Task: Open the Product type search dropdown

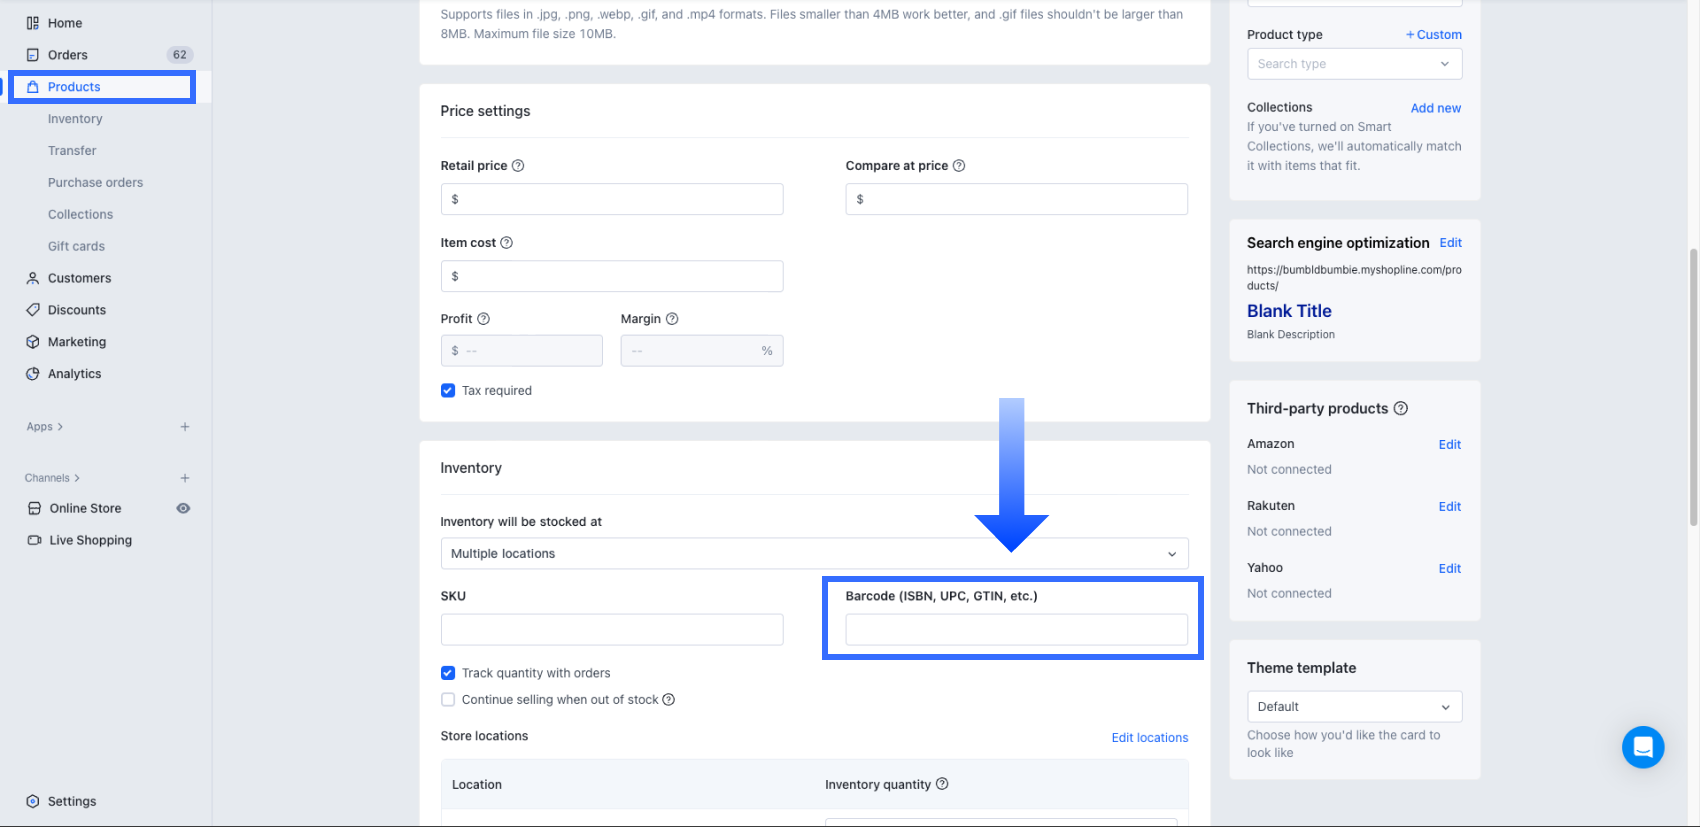Action: [x=1354, y=64]
